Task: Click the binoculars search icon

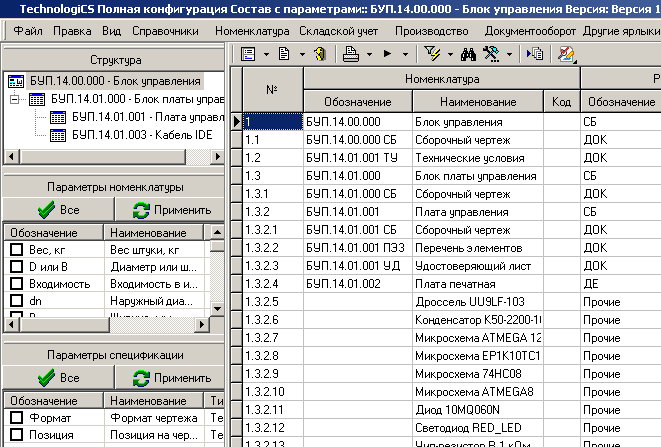Action: [x=467, y=53]
